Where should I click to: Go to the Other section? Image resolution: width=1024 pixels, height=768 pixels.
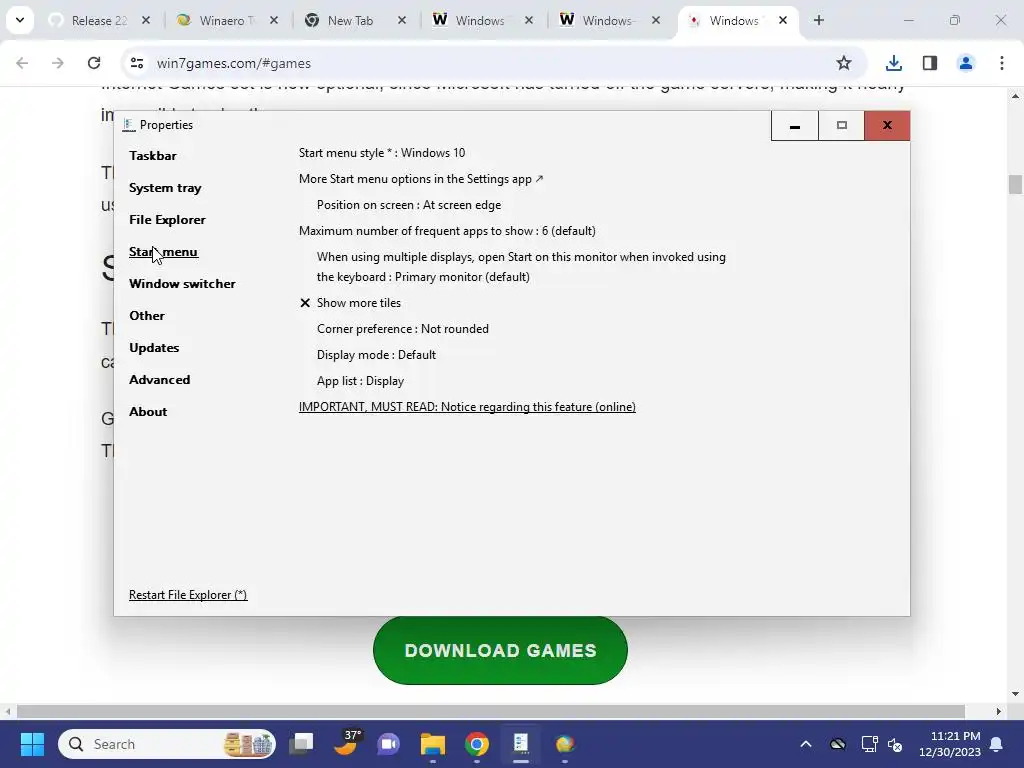tap(147, 315)
